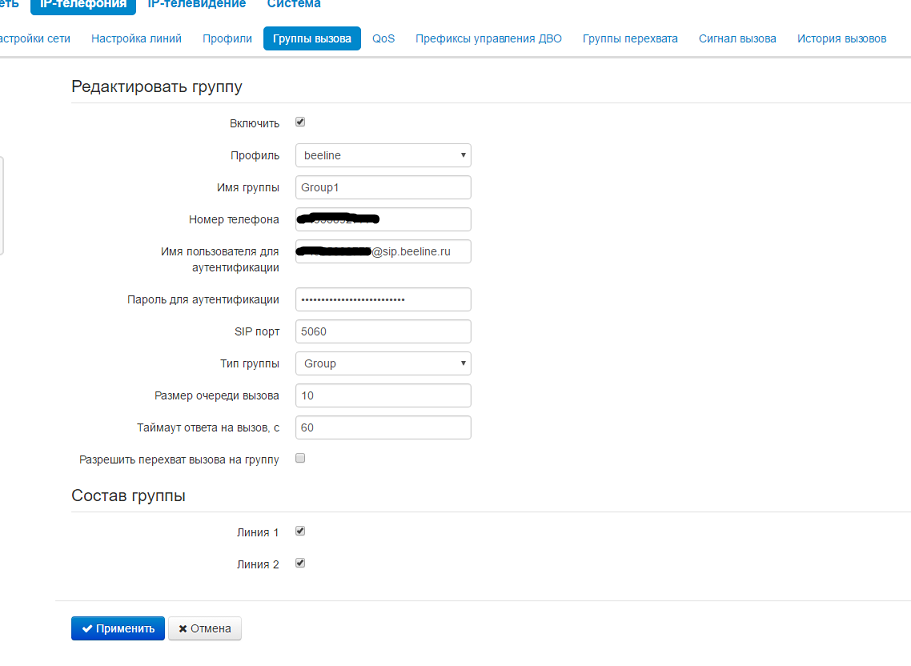Open История вызовов subtab
911x666 pixels.
tap(841, 38)
